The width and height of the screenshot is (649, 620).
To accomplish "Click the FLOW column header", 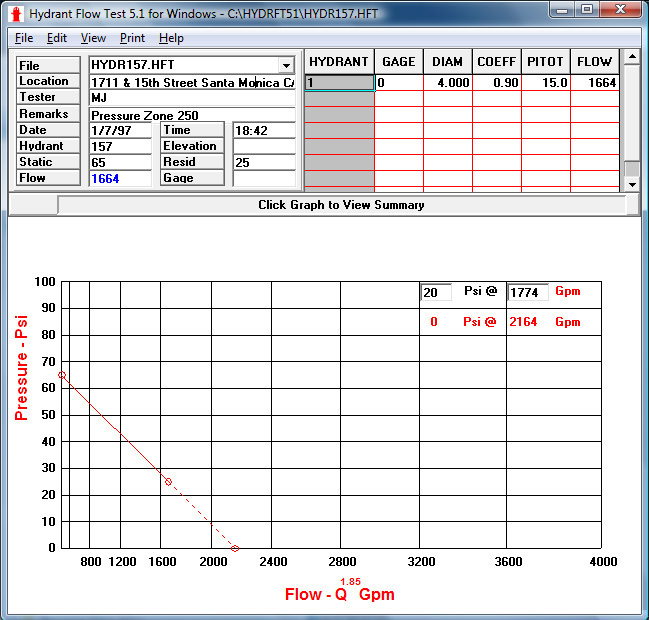I will (x=595, y=62).
